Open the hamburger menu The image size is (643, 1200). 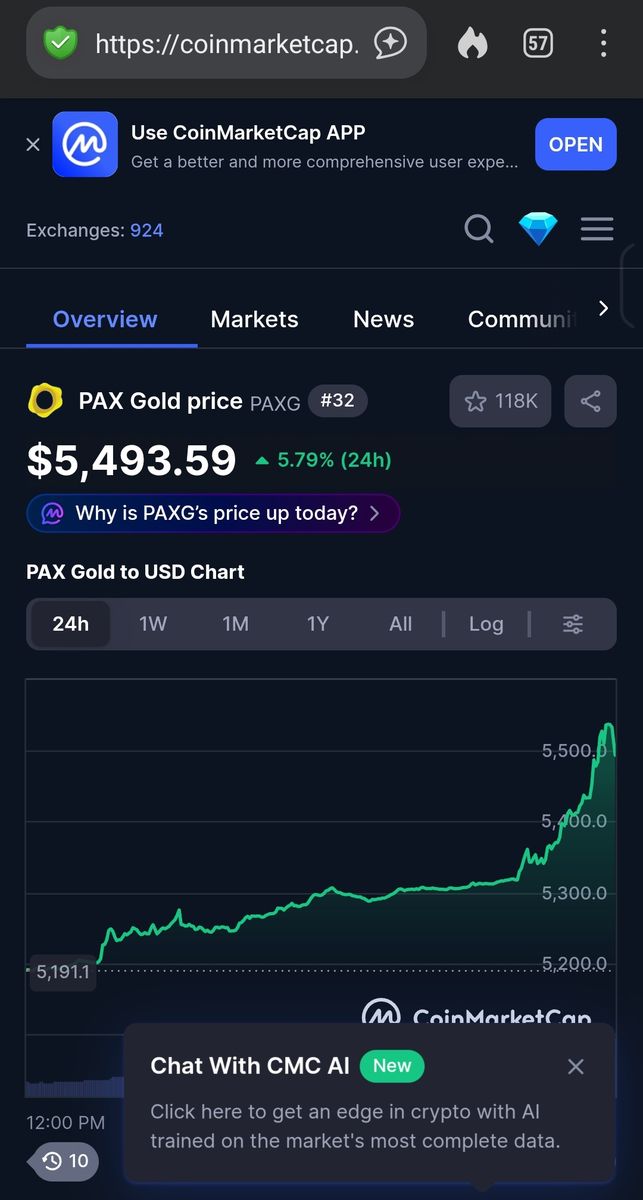tap(597, 230)
